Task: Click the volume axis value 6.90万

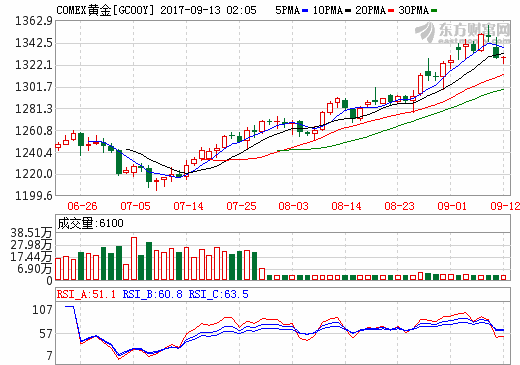Action: coord(35,269)
